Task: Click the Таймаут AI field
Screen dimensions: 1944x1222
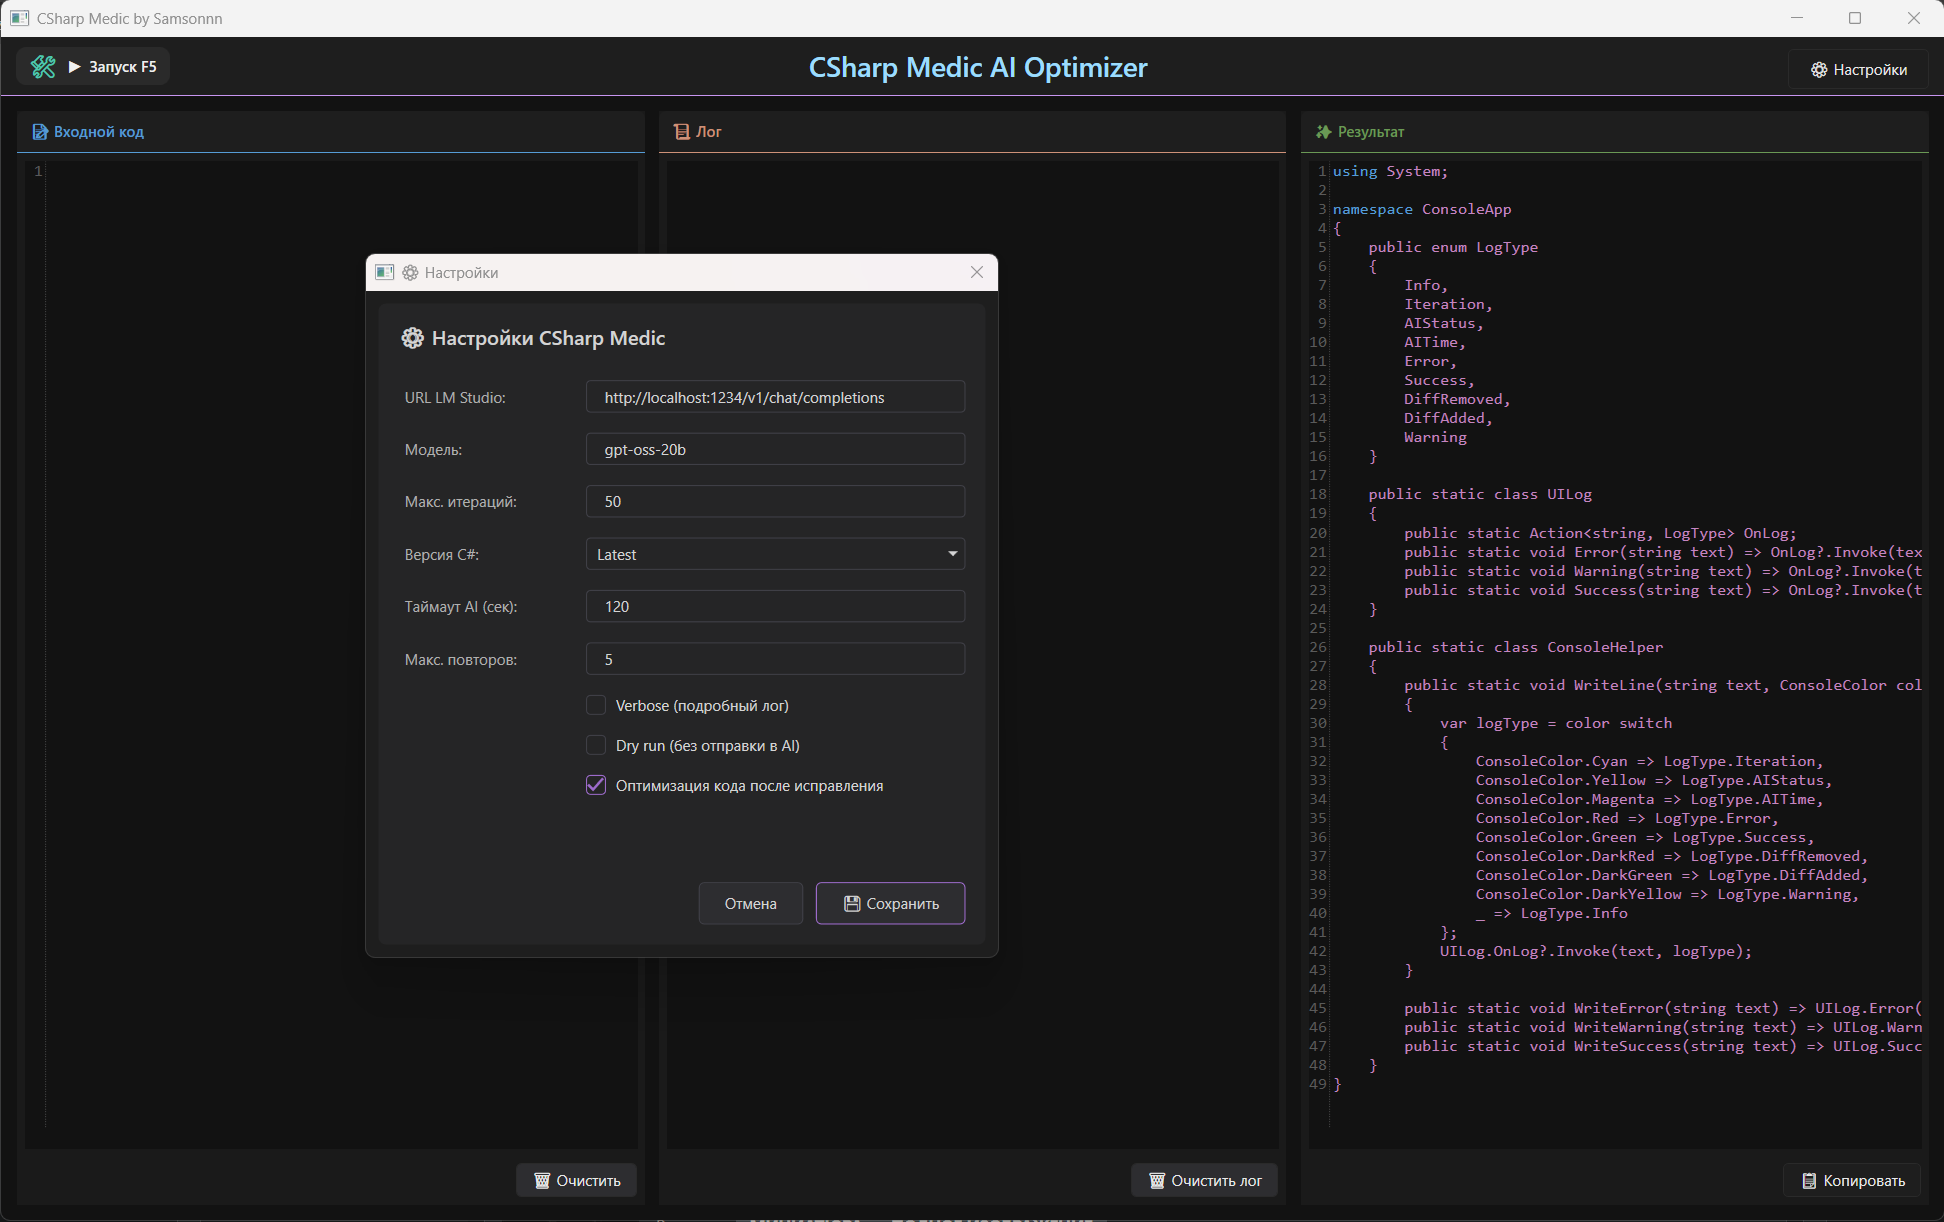Action: click(774, 607)
